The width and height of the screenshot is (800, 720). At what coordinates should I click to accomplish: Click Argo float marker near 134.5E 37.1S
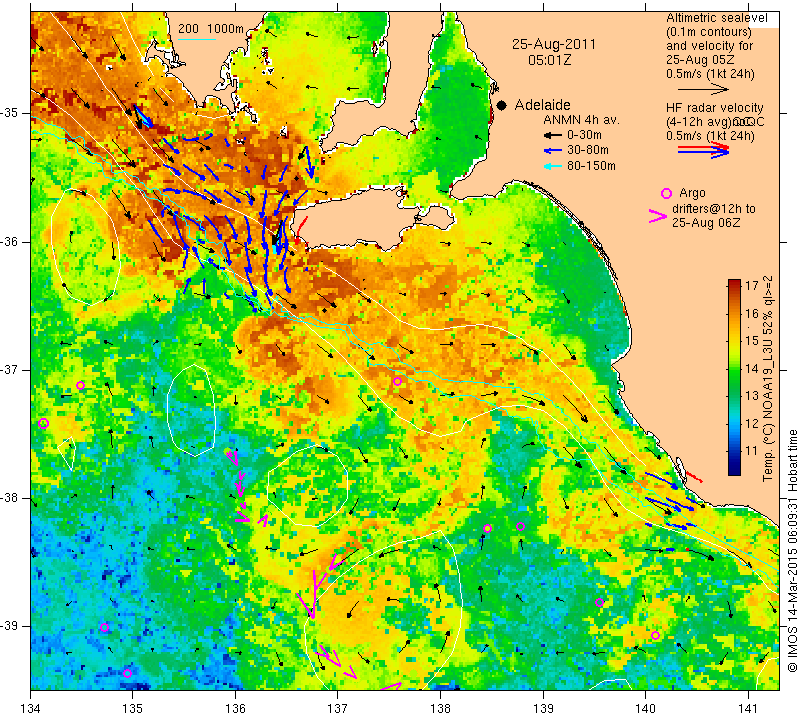(80, 385)
